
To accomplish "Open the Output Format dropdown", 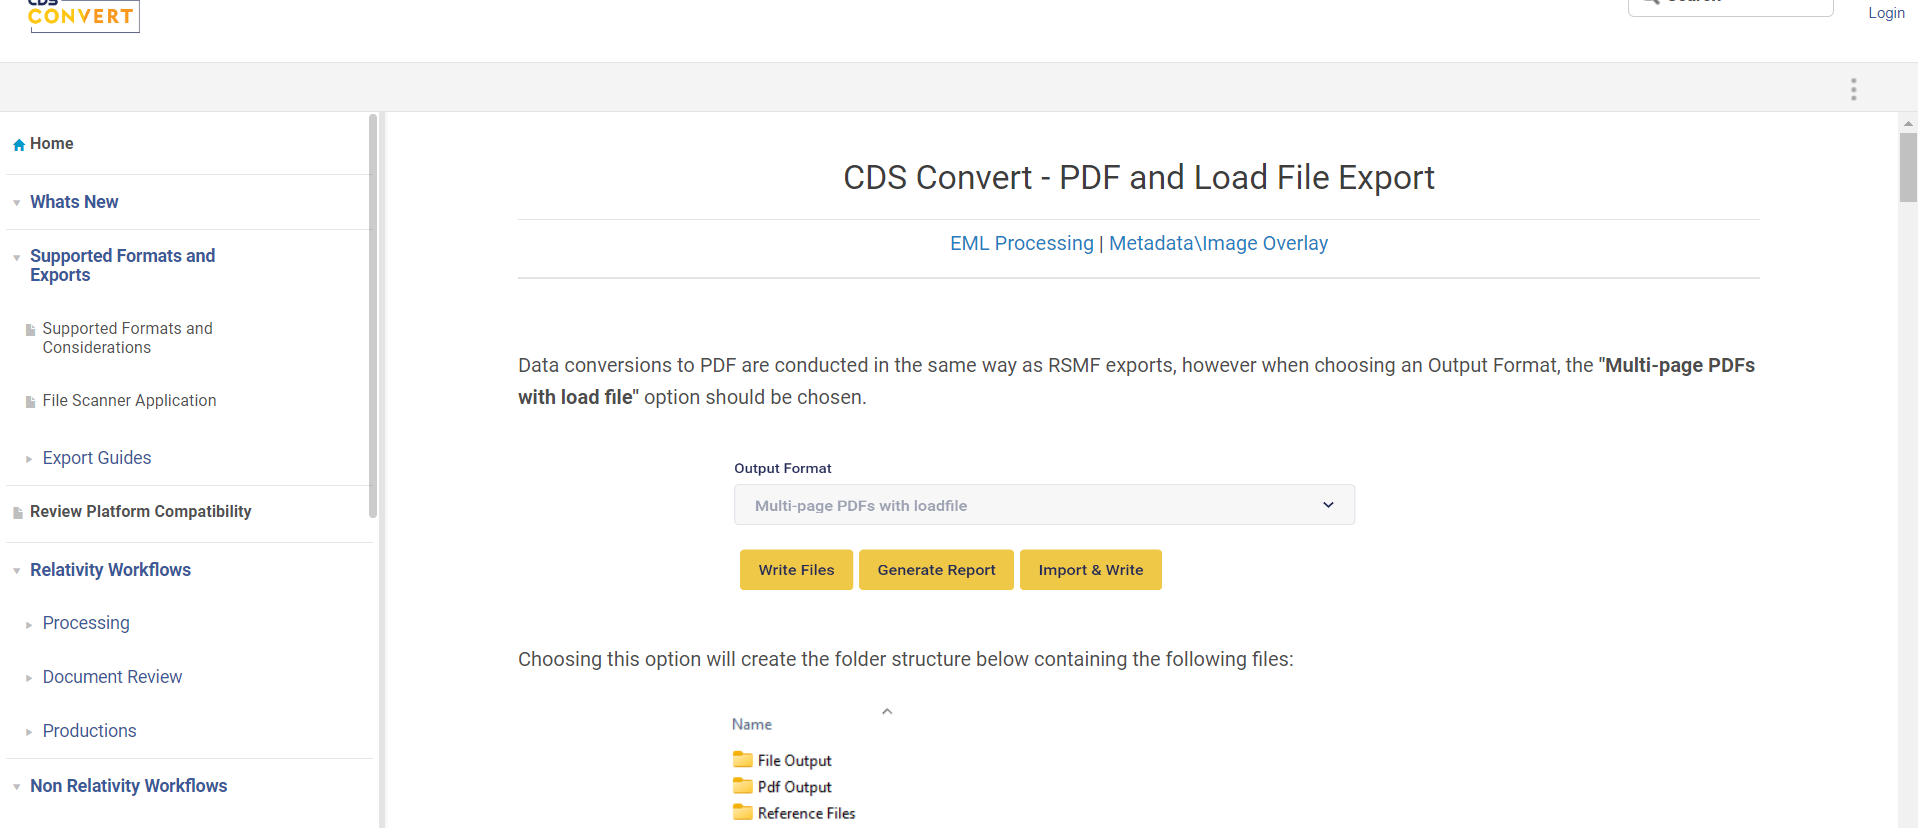I will pos(1044,505).
